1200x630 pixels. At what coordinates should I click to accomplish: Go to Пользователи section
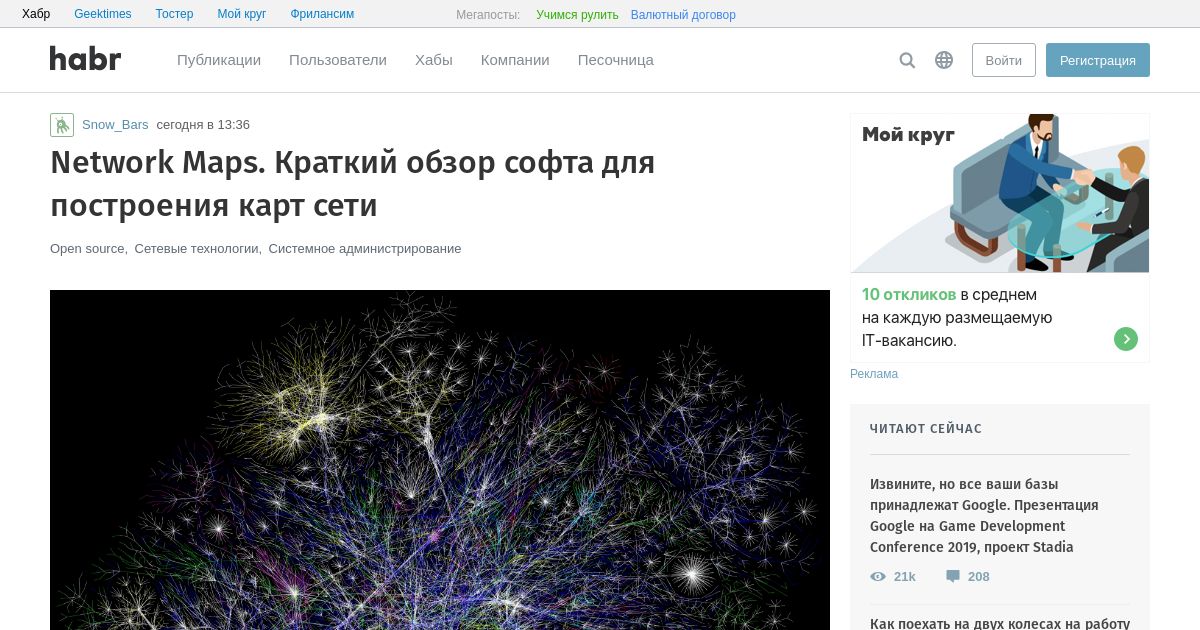click(338, 60)
